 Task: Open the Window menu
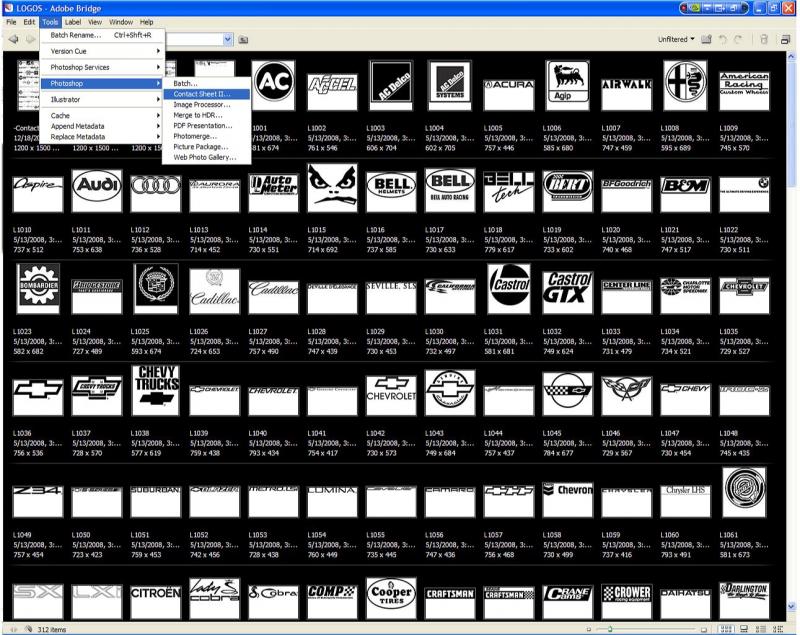point(121,22)
